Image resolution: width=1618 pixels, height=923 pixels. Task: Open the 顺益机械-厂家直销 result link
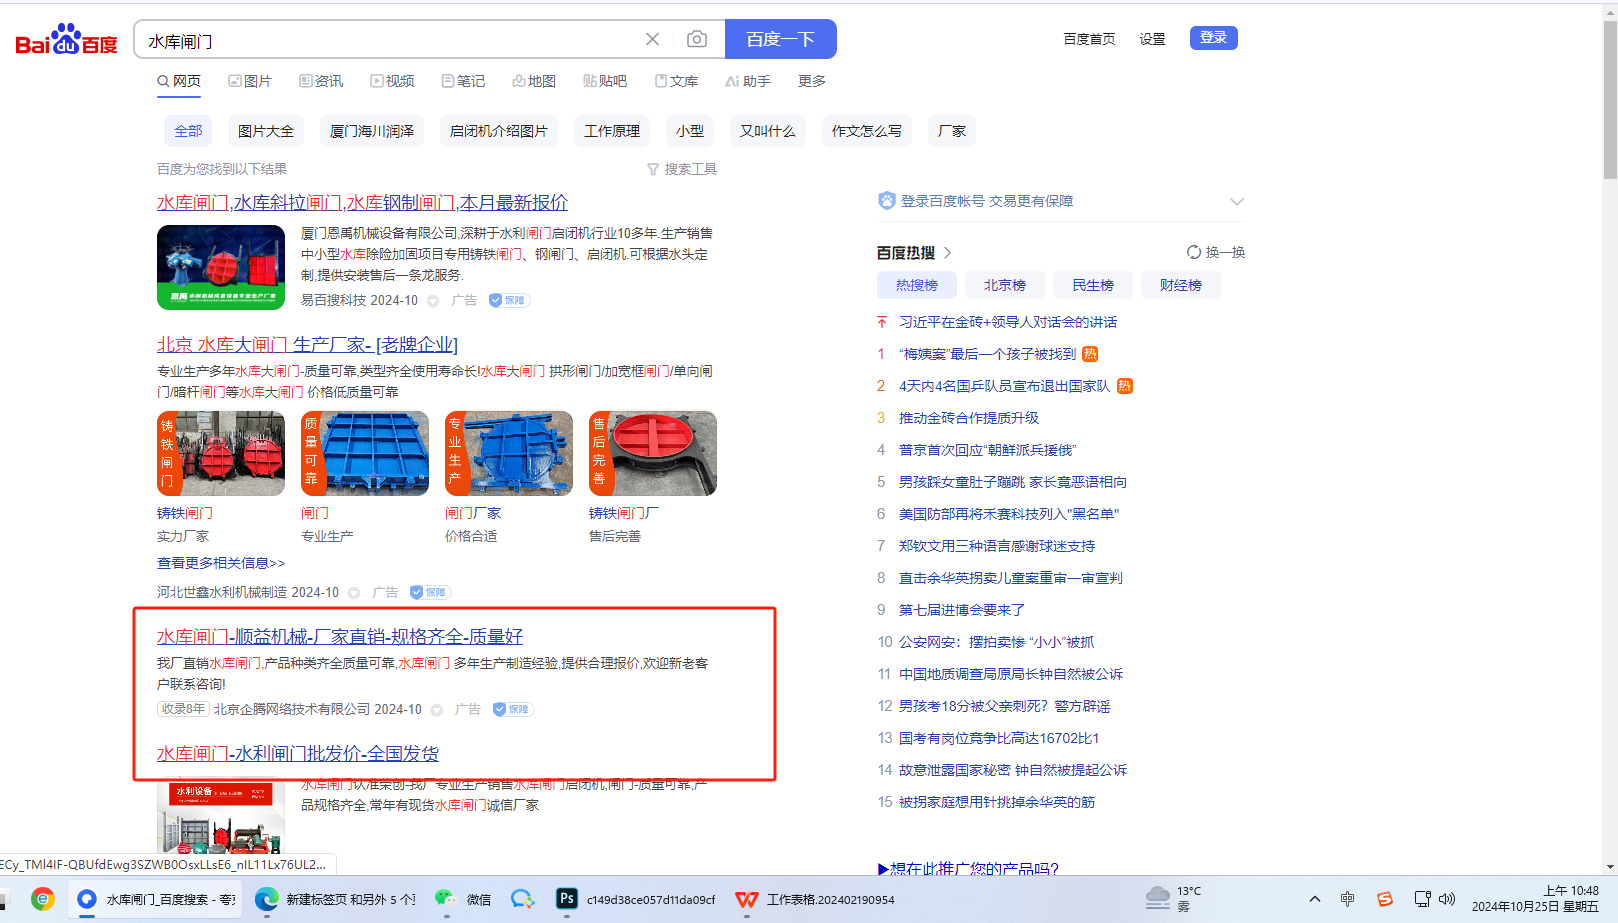coord(340,636)
